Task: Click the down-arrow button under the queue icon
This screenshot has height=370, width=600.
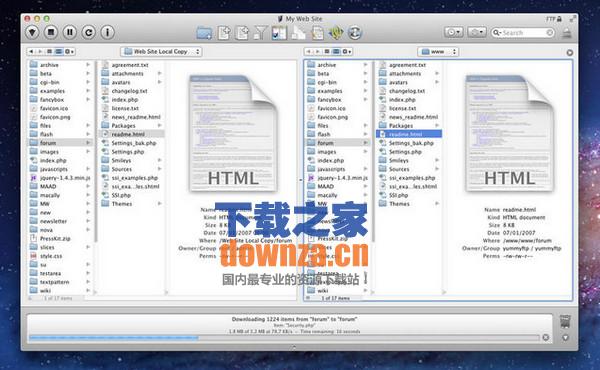Action: point(565,338)
